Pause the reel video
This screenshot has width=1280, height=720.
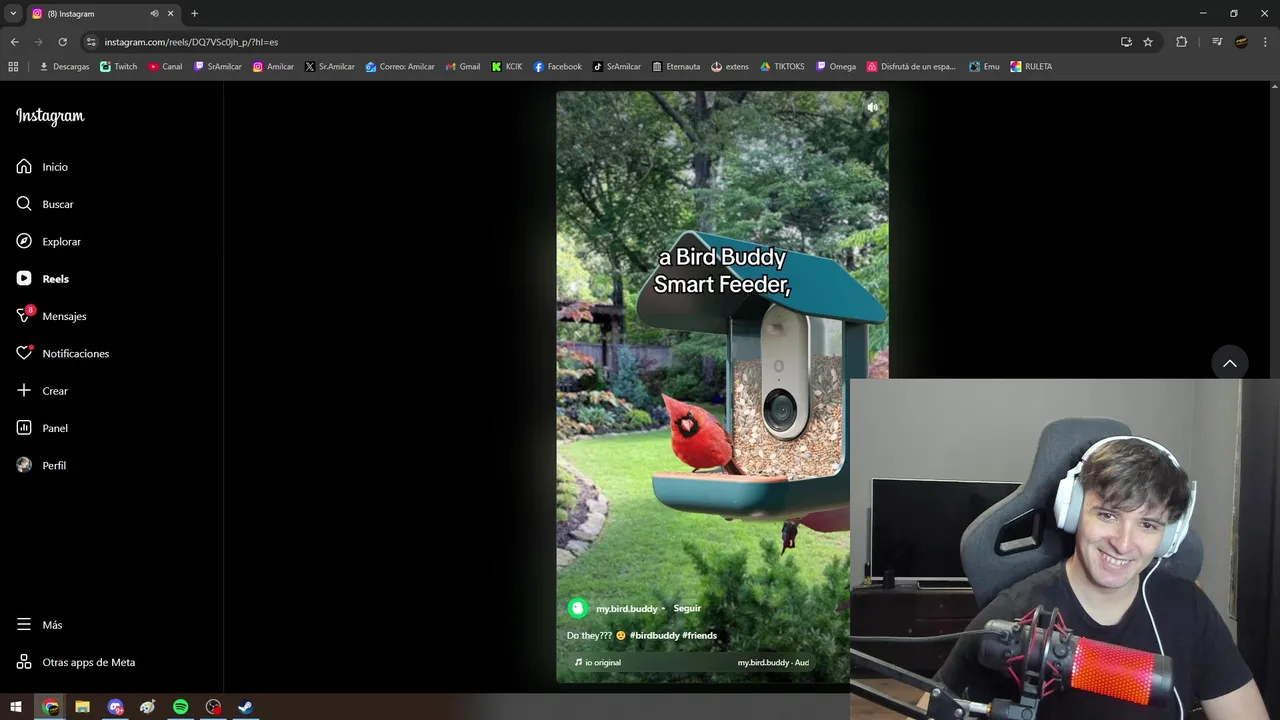click(722, 387)
